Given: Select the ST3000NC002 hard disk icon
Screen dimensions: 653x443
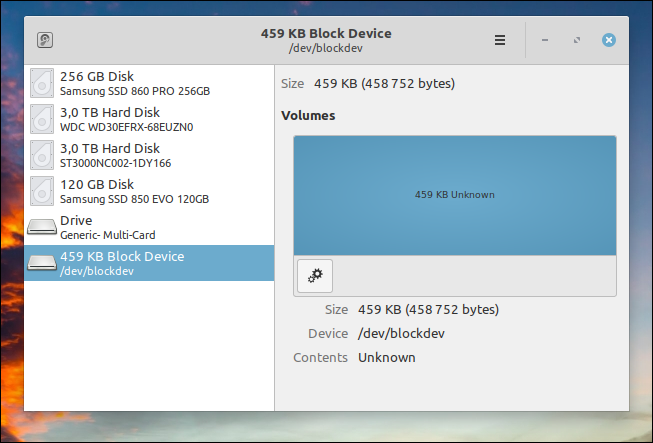Looking at the screenshot, I should coord(42,155).
